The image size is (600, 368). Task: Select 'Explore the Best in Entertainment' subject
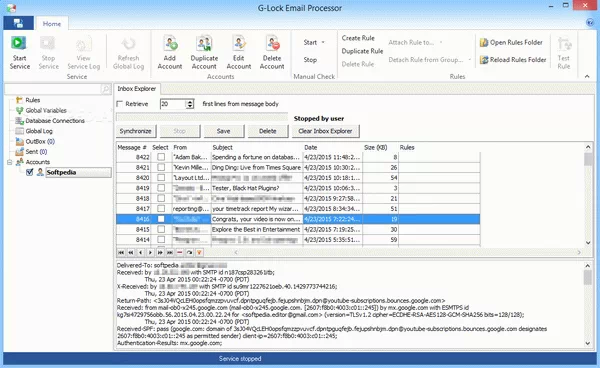[256, 230]
